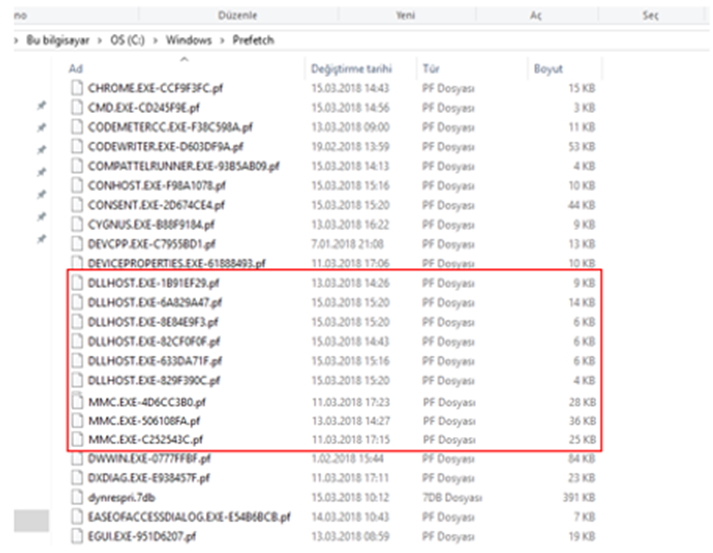Click file icon of MMC.EXE-4D6CC3B0.pf
This screenshot has height=553, width=713.
[78, 402]
